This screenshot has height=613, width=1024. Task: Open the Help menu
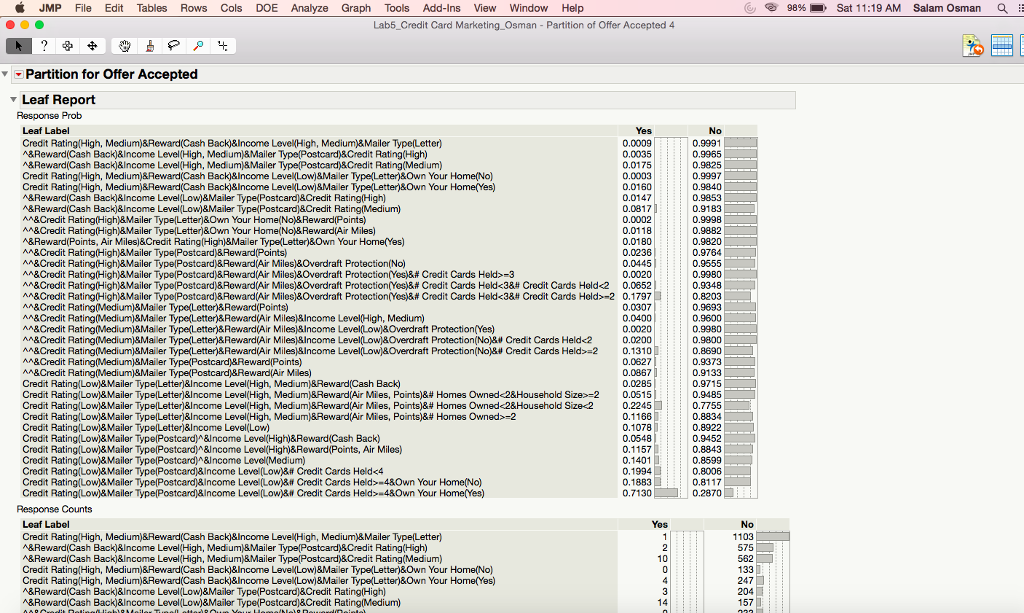pos(572,8)
